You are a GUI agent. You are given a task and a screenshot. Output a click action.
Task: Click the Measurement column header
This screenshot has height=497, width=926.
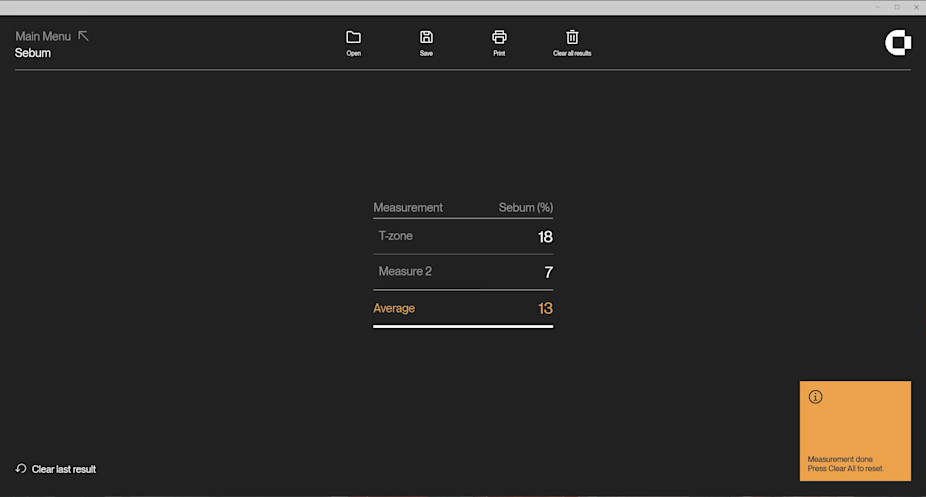point(408,208)
